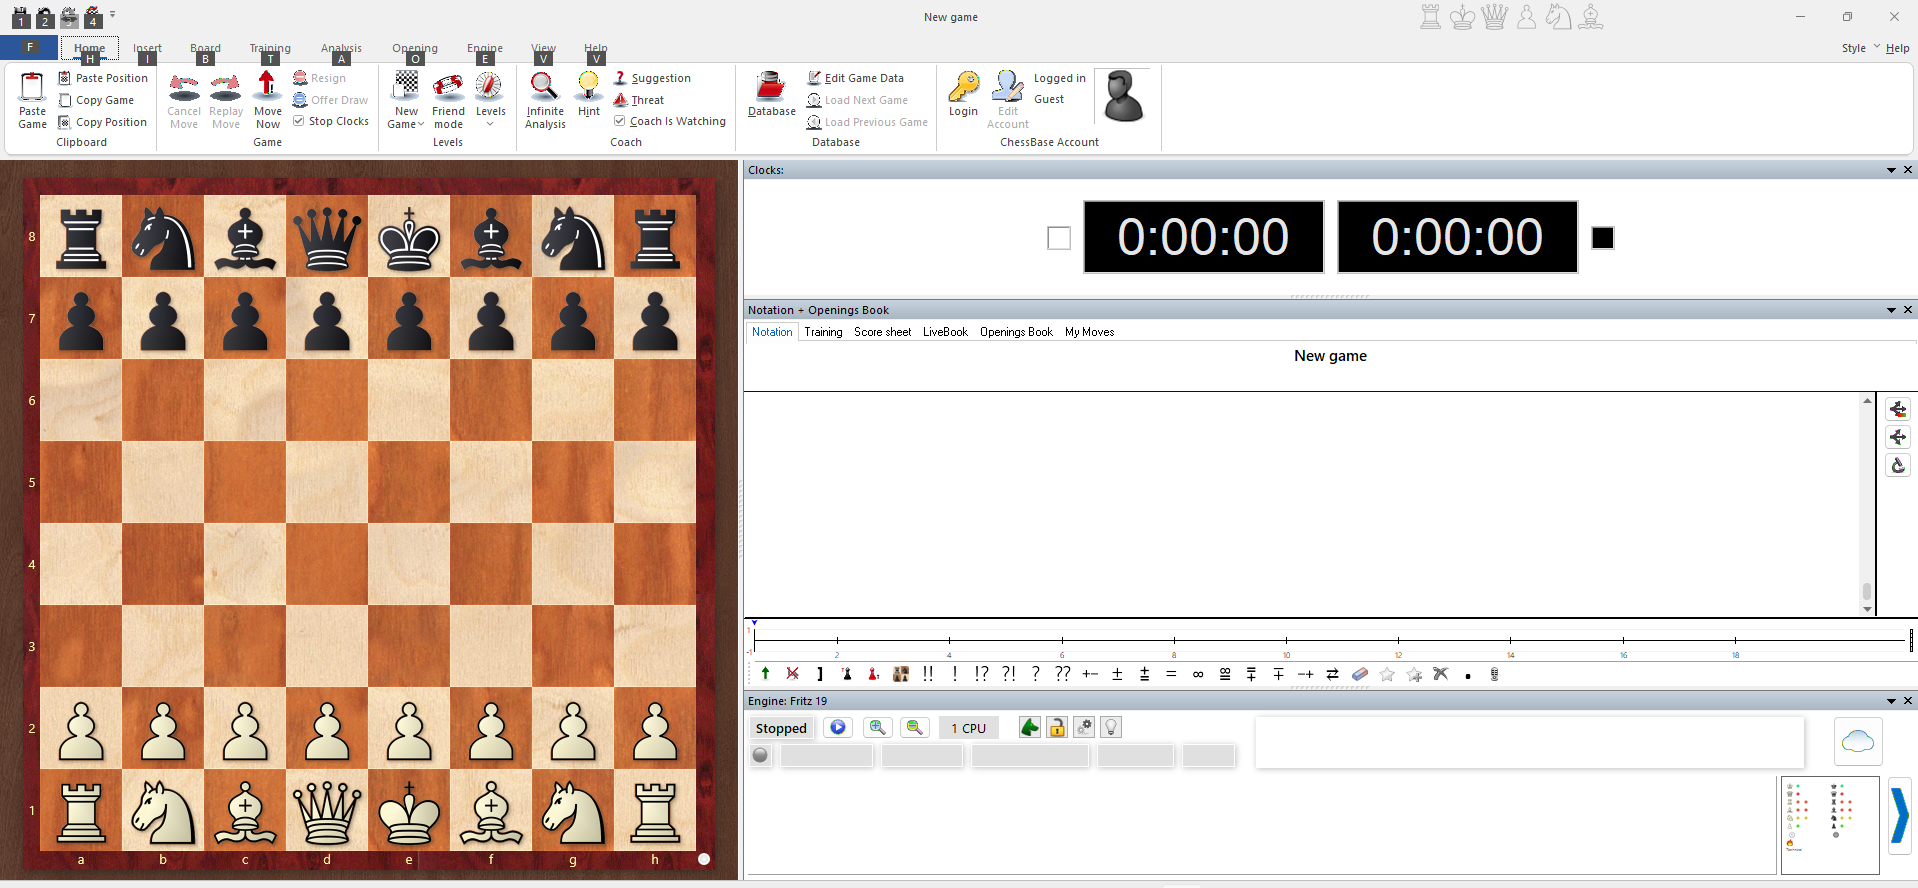Viewport: 1918px width, 888px height.
Task: Start Infinite Analysis with magnifier icon
Action: click(x=544, y=86)
